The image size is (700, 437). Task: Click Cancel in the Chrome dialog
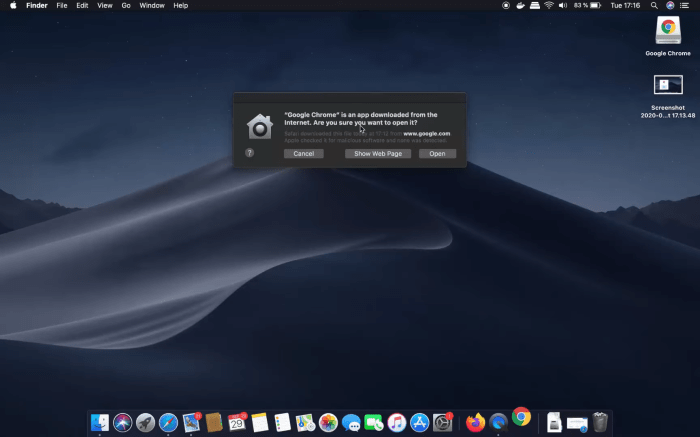coord(304,154)
